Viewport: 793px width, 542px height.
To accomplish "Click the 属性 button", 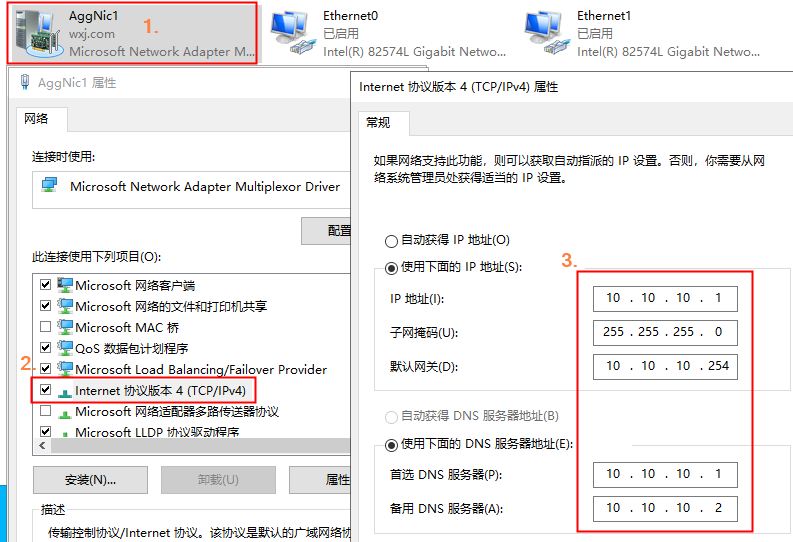I will (320, 480).
